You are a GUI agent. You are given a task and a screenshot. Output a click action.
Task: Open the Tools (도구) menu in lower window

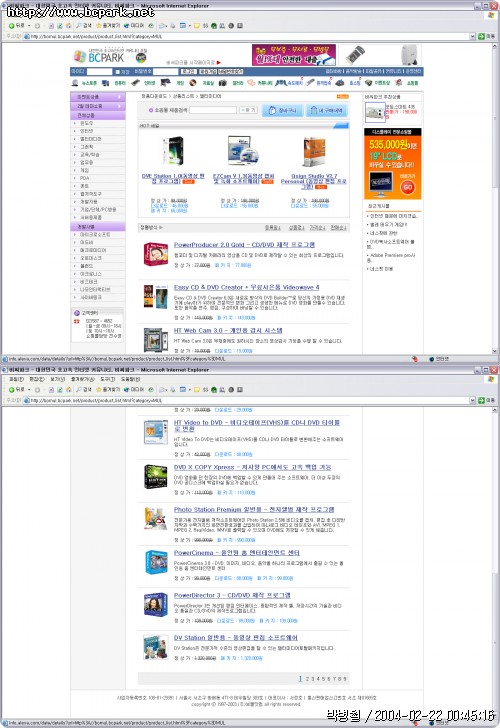point(107,379)
